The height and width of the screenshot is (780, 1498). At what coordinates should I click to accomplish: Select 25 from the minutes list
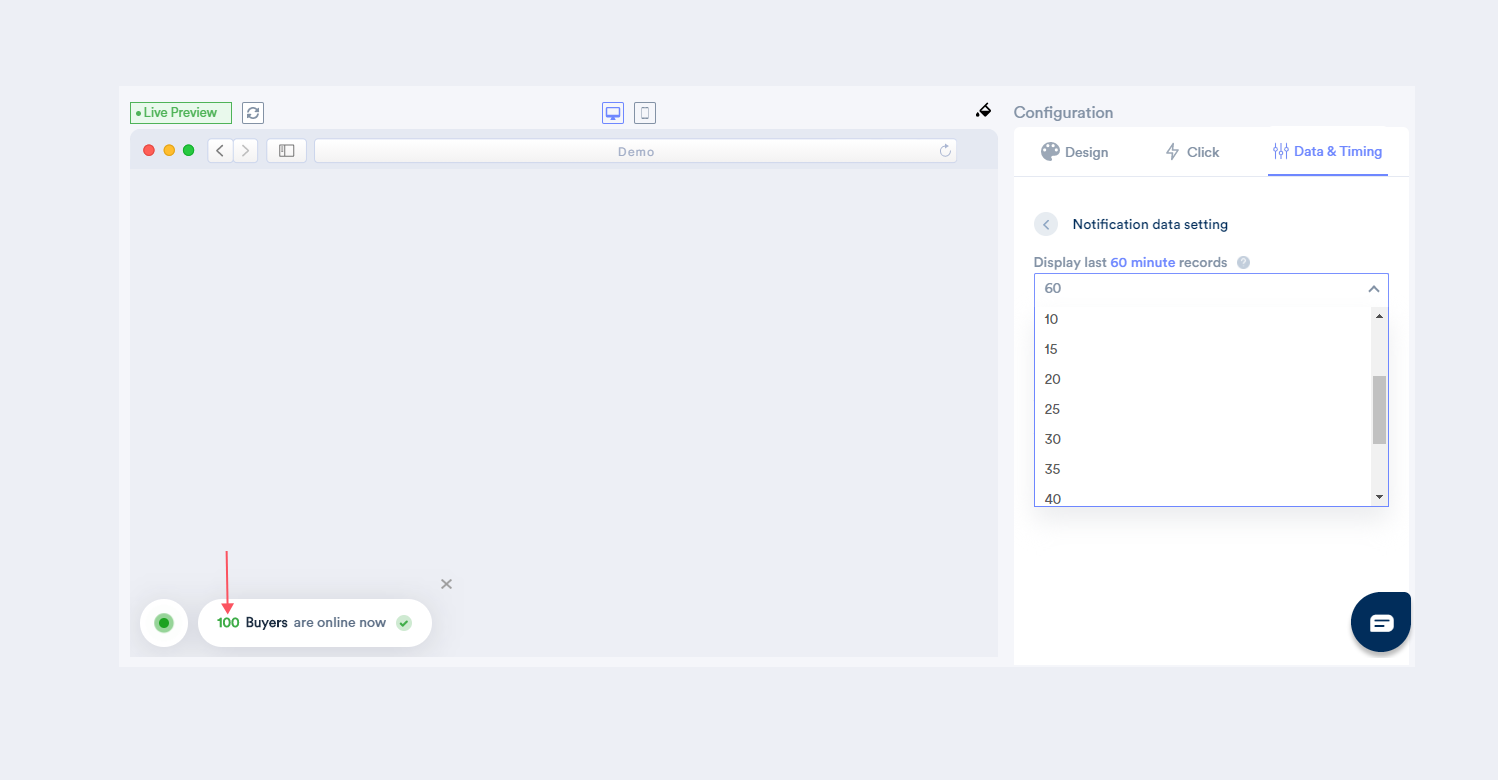(x=1204, y=409)
